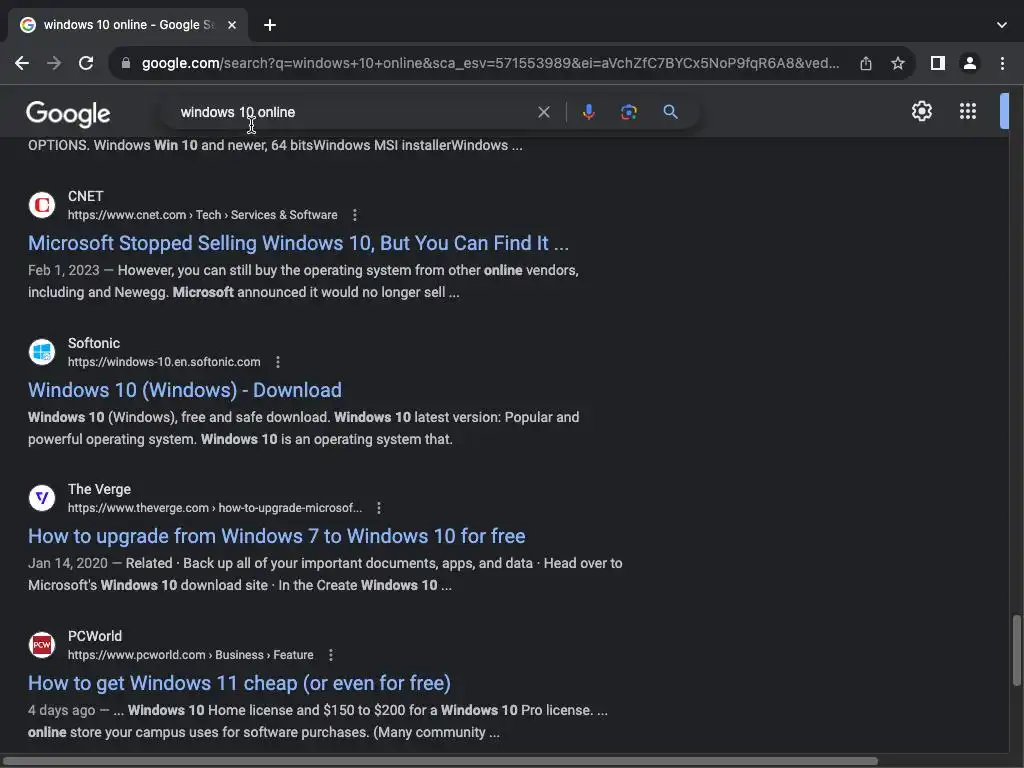Click the 'Jan 14, 2020' snippet date

[x=68, y=564]
